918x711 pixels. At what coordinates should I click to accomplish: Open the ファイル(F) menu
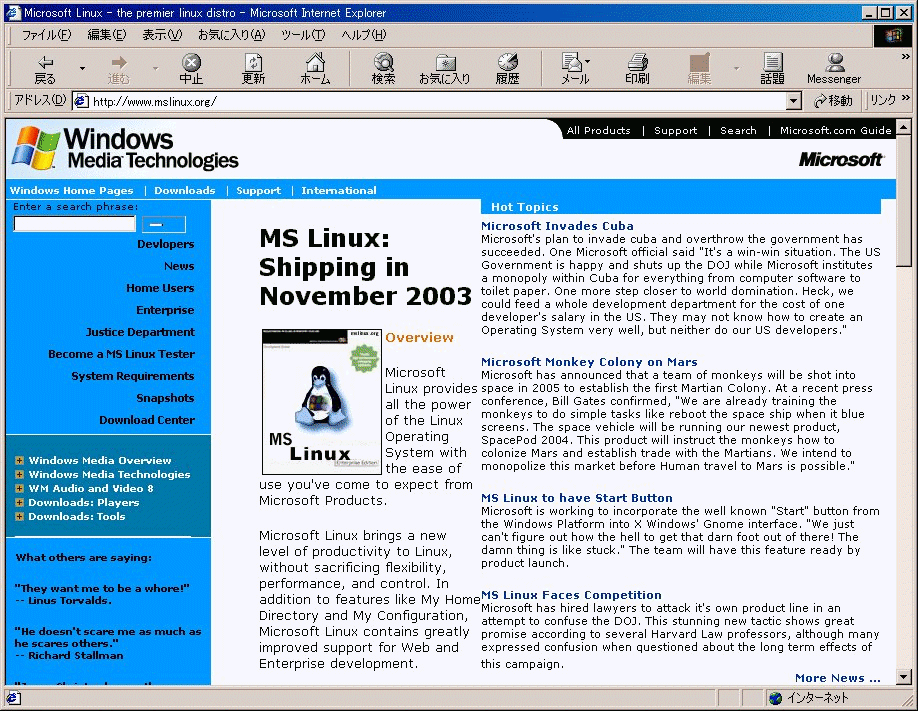(x=47, y=35)
